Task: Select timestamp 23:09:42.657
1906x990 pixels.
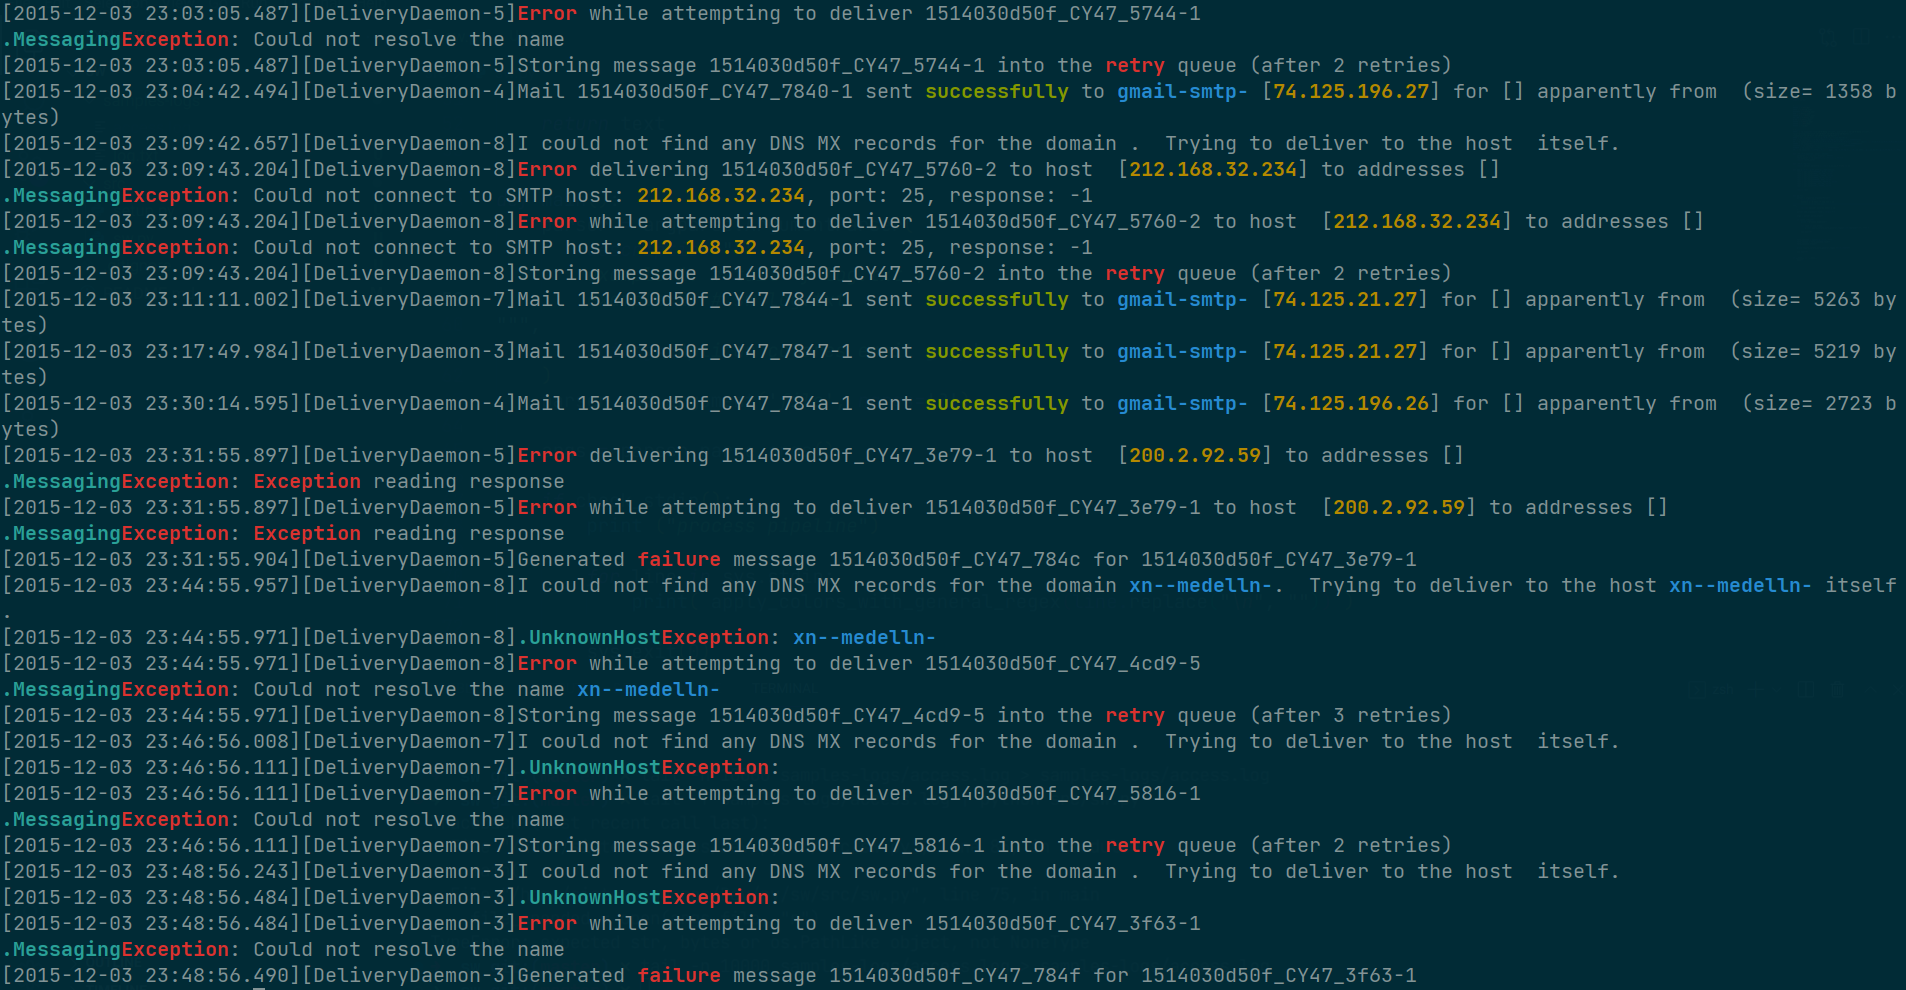Action: tap(216, 143)
